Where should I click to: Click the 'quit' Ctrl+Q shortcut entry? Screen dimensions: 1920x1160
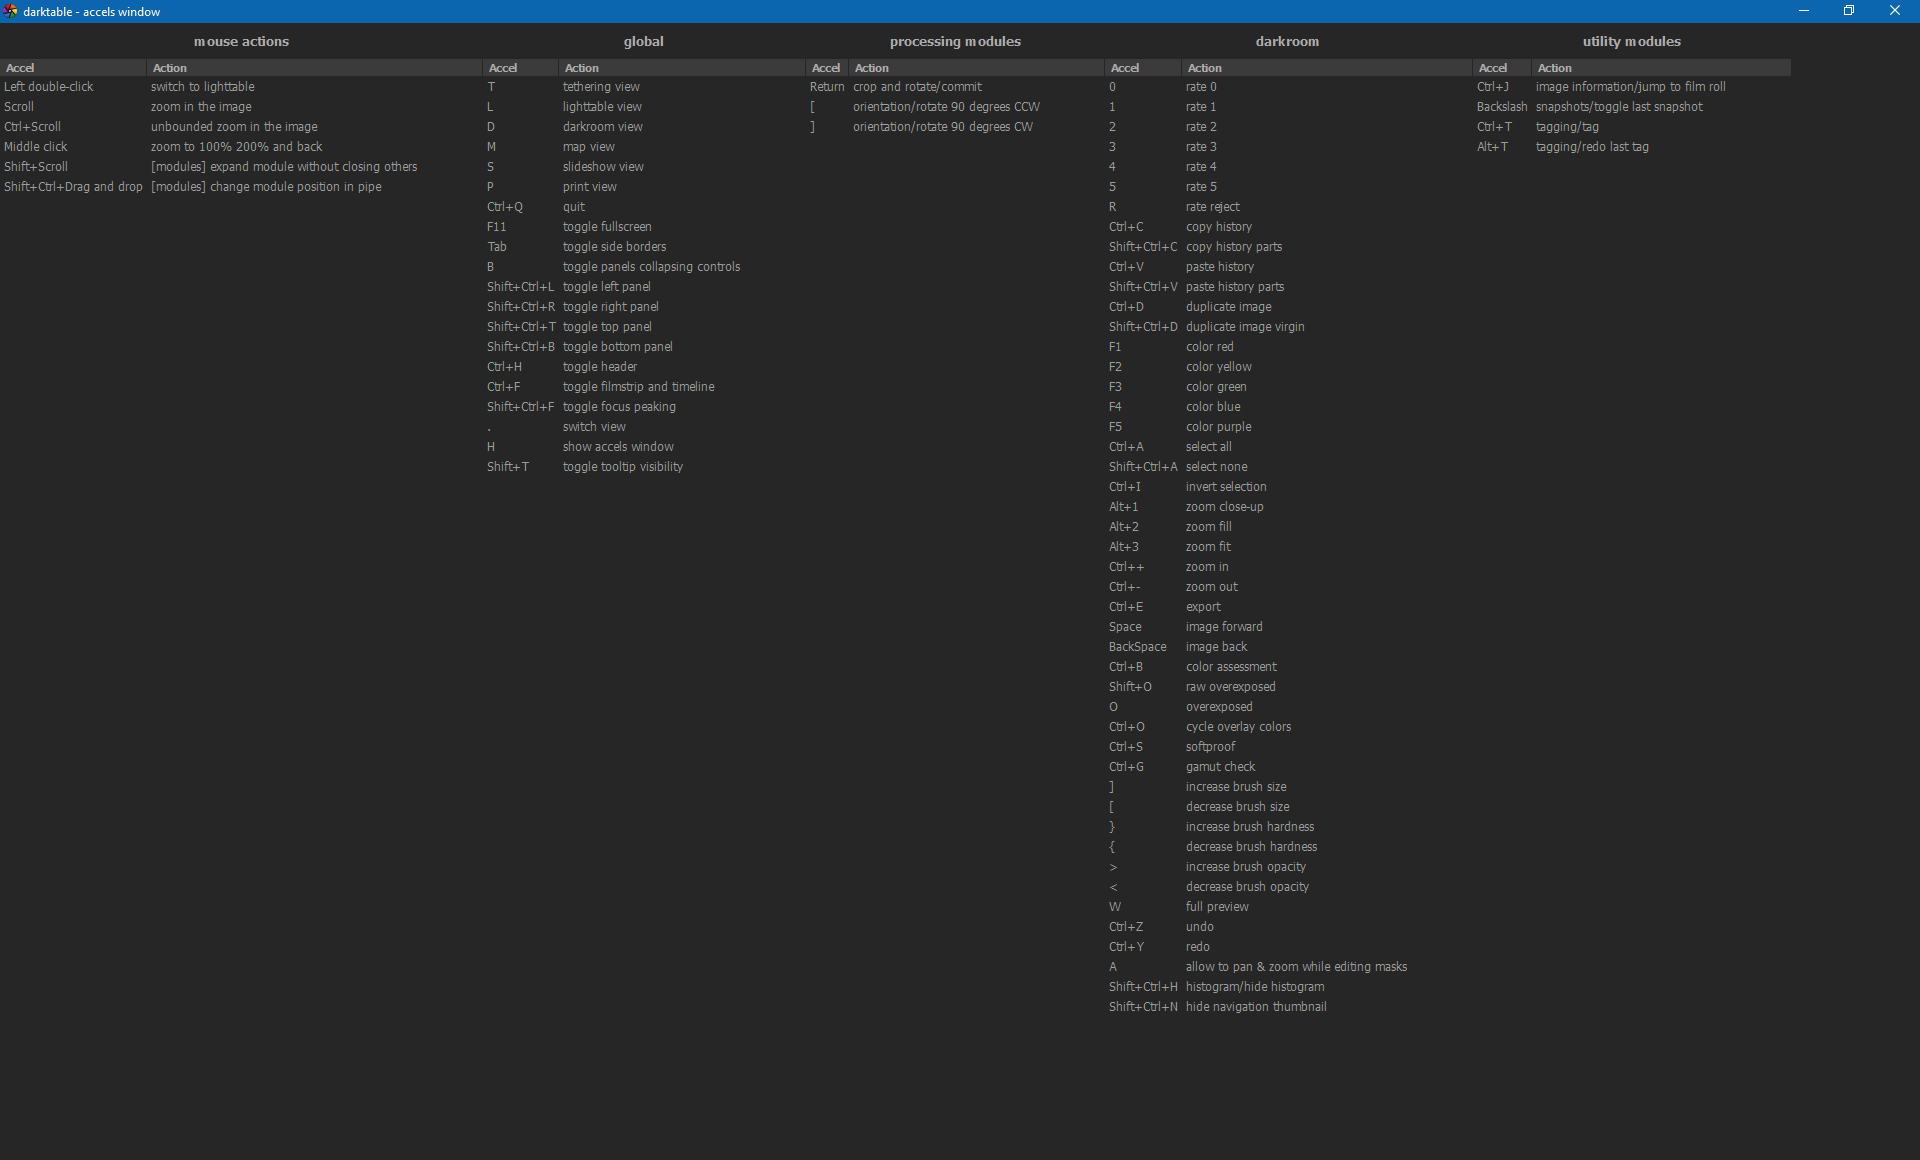coord(574,207)
